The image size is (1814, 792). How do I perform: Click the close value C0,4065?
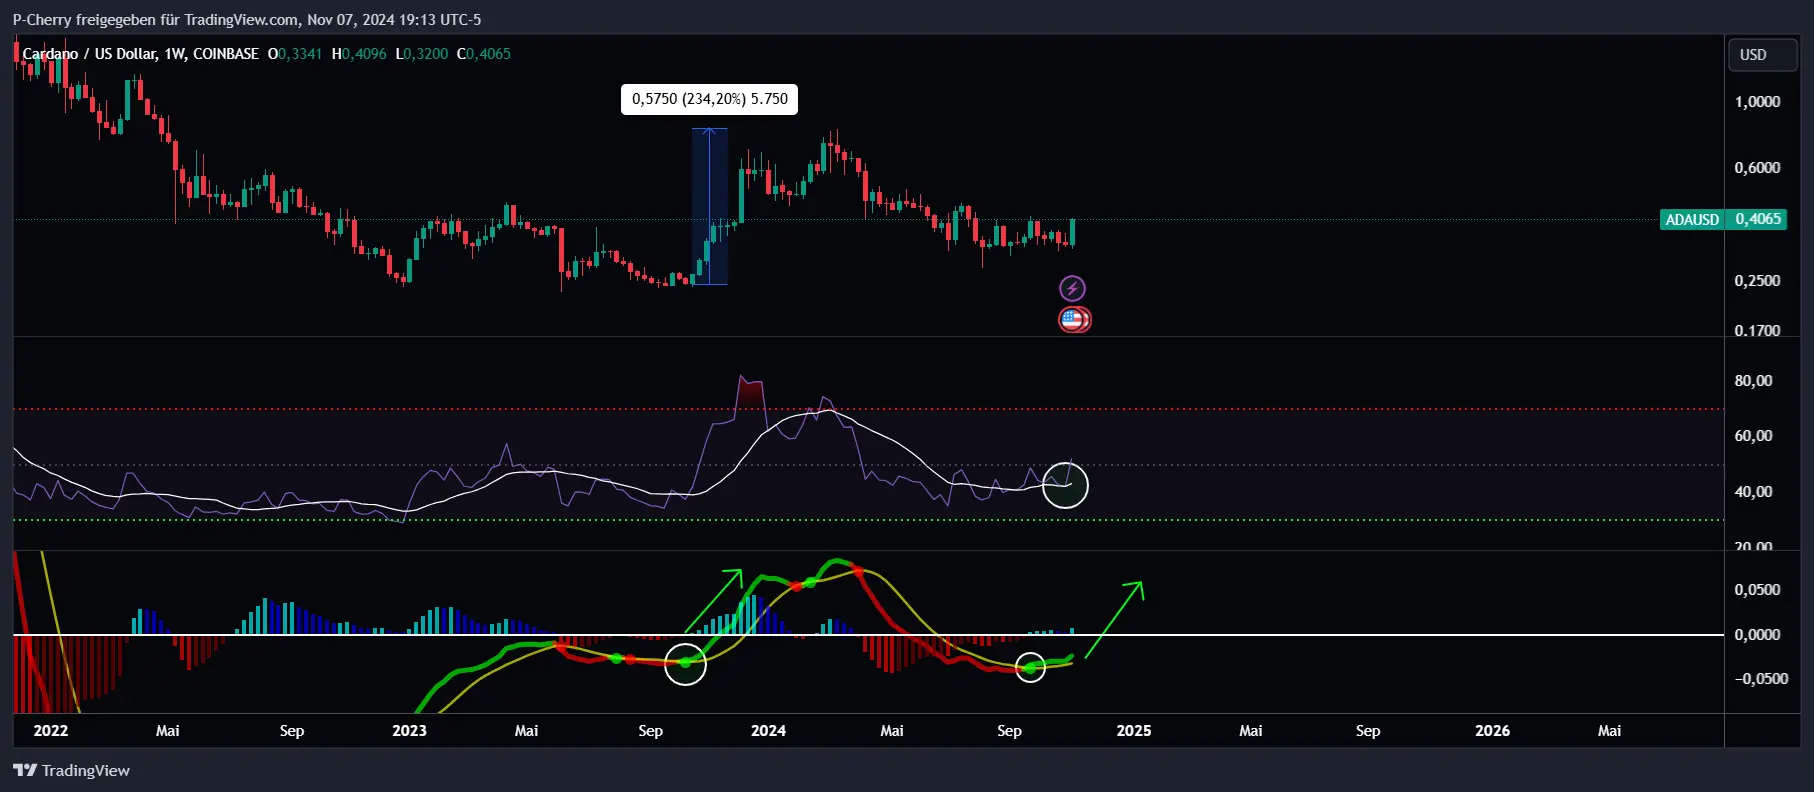point(484,54)
